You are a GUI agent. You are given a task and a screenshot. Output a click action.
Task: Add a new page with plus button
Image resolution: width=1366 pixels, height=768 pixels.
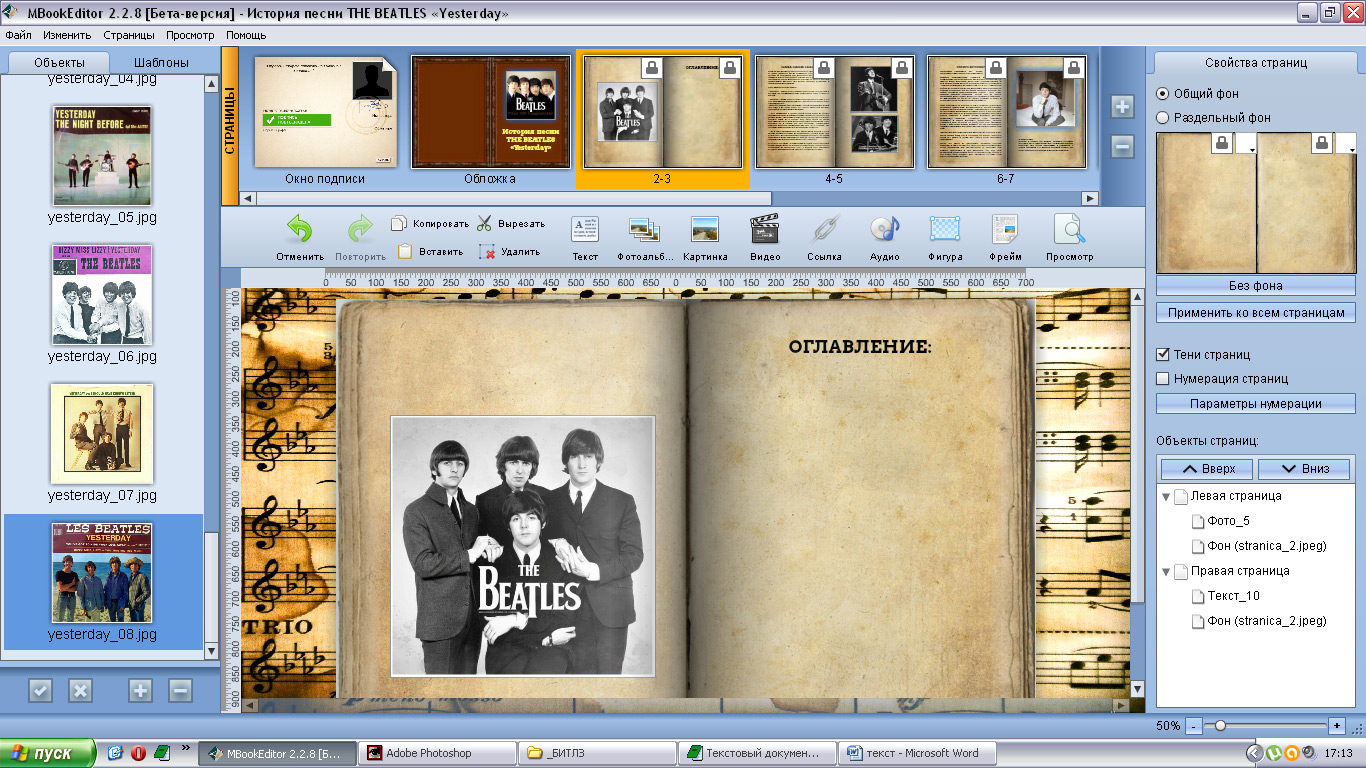(x=1122, y=107)
